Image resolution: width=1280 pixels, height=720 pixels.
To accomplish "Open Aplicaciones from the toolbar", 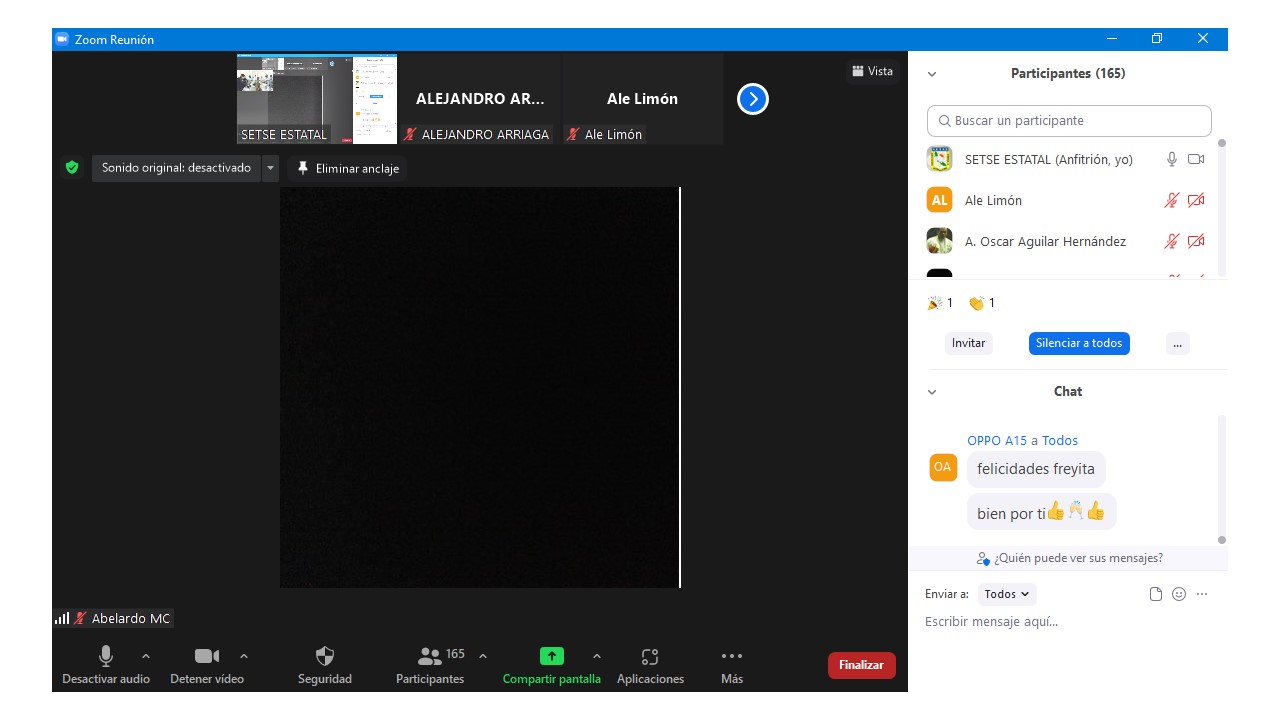I will pos(650,657).
